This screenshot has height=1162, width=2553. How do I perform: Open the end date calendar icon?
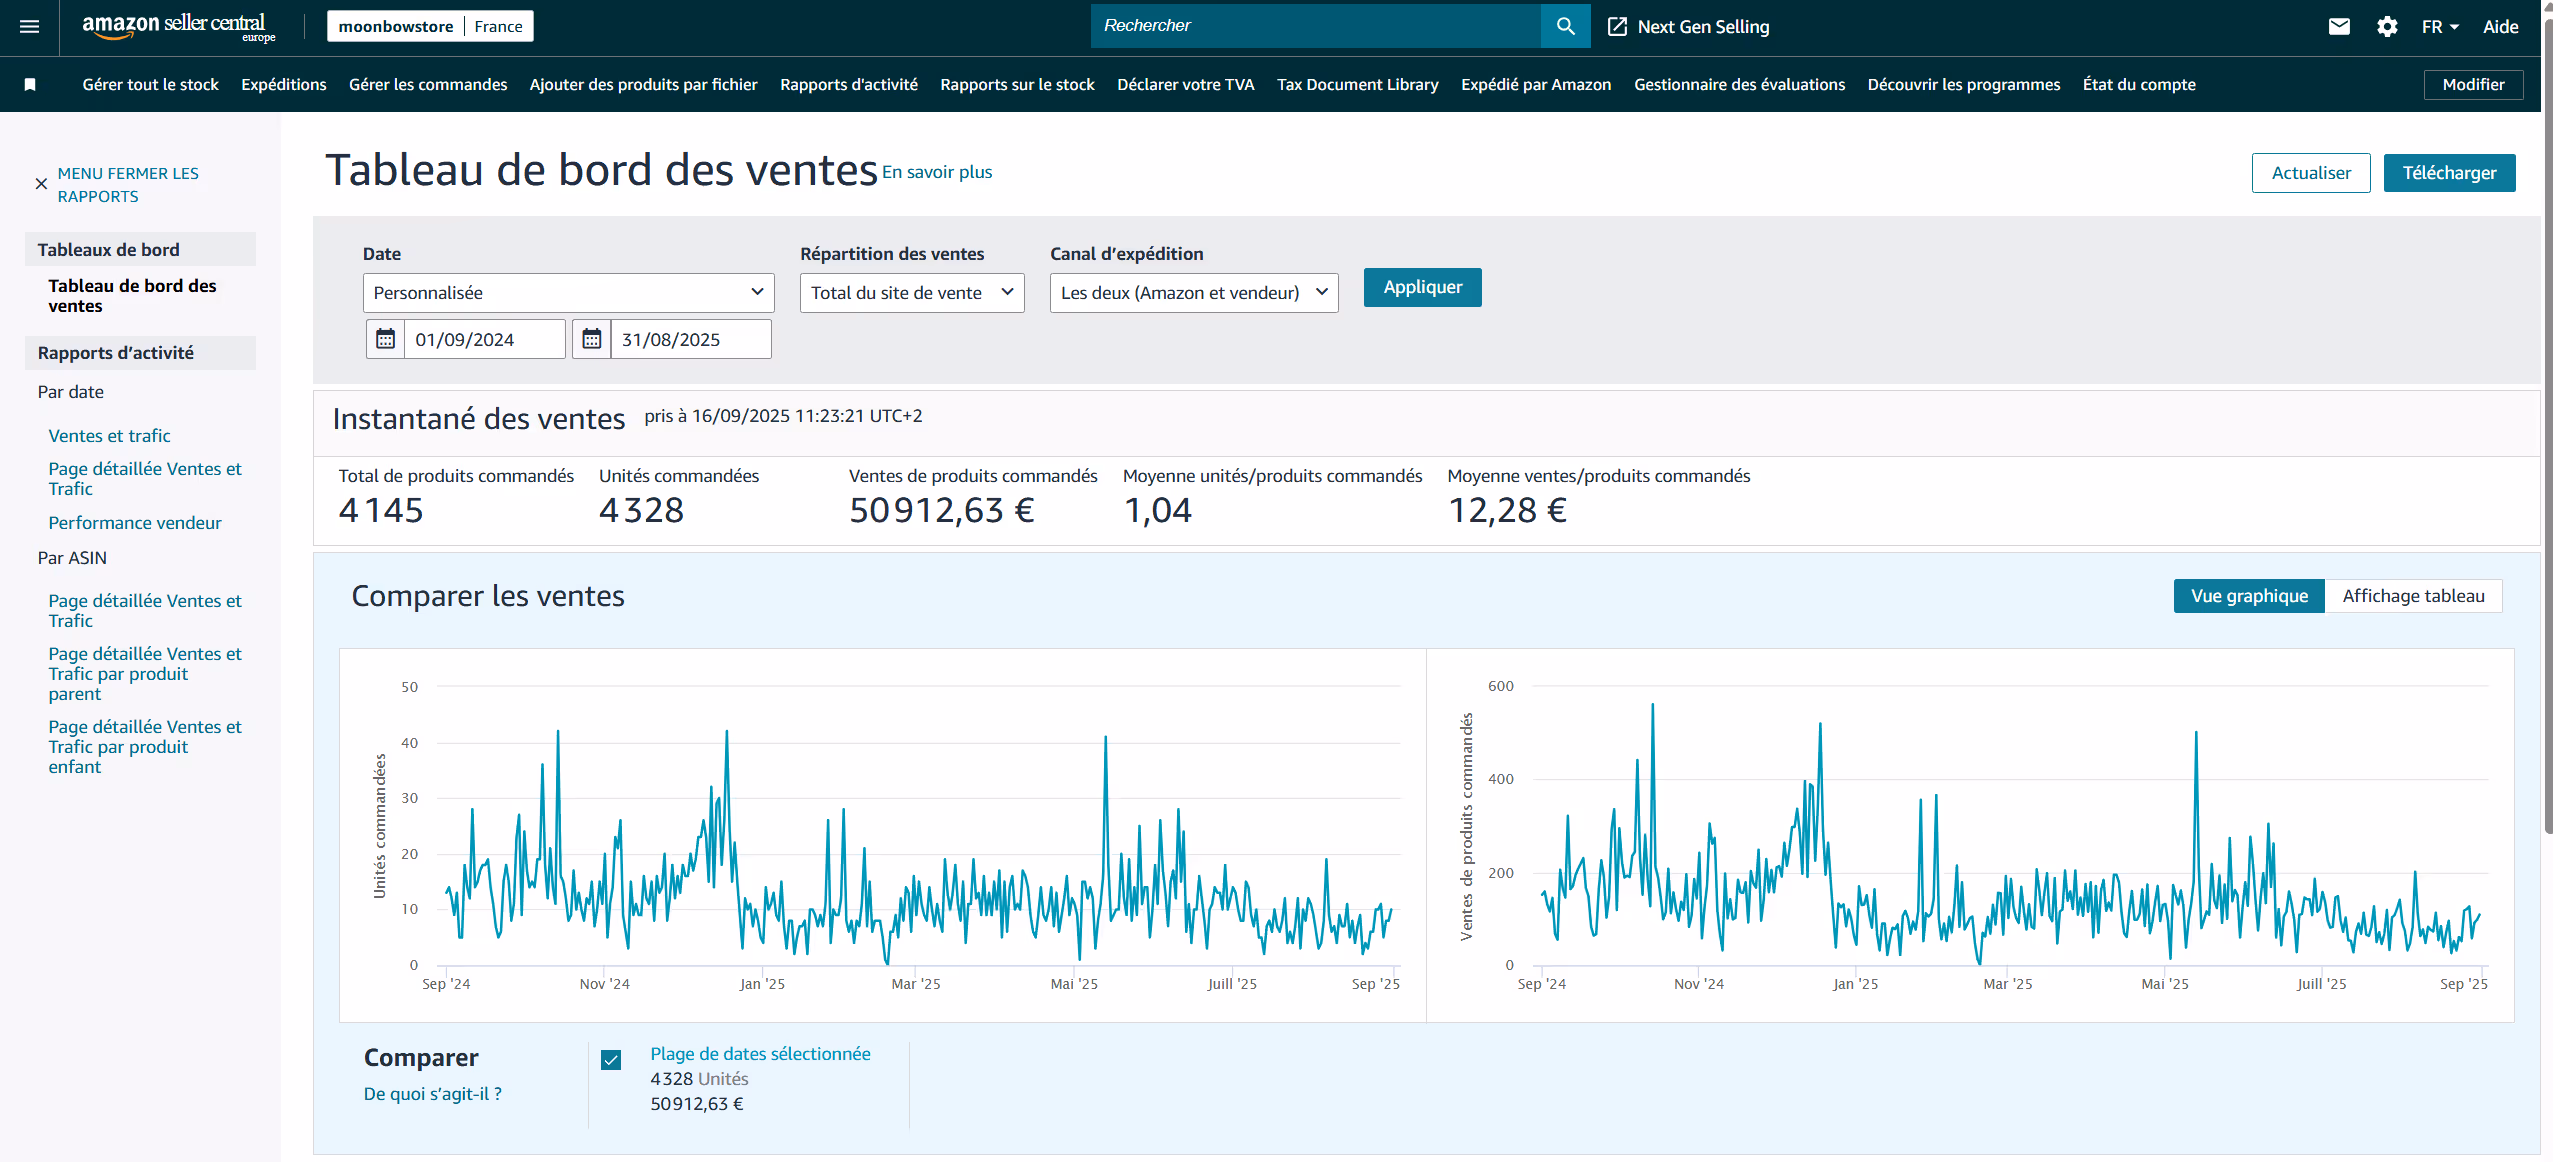coord(591,339)
